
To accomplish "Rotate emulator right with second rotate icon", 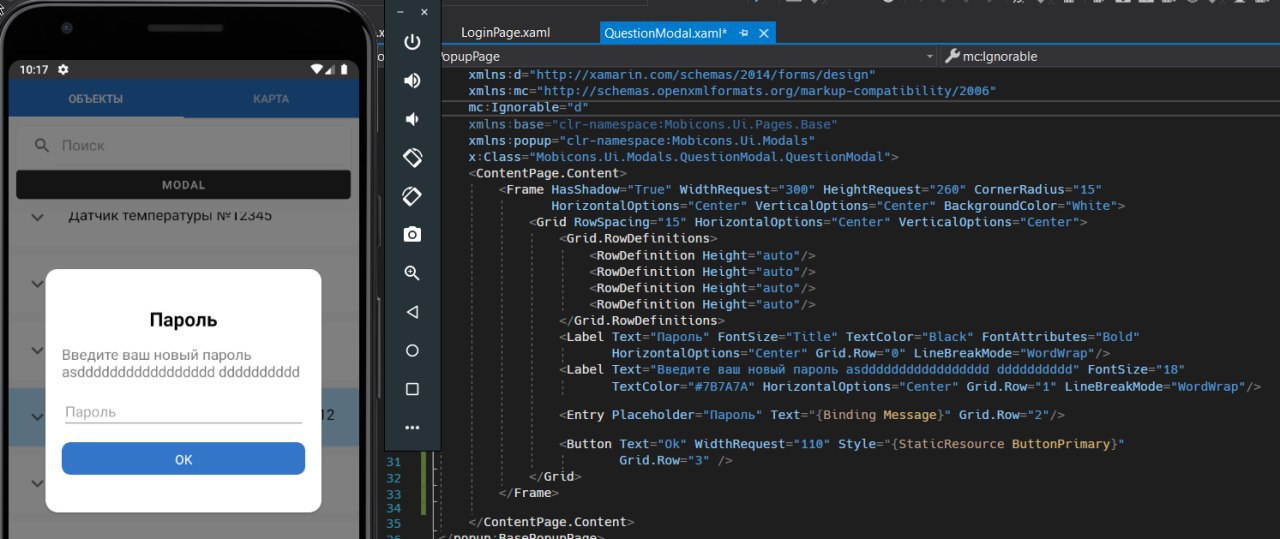I will [x=412, y=195].
